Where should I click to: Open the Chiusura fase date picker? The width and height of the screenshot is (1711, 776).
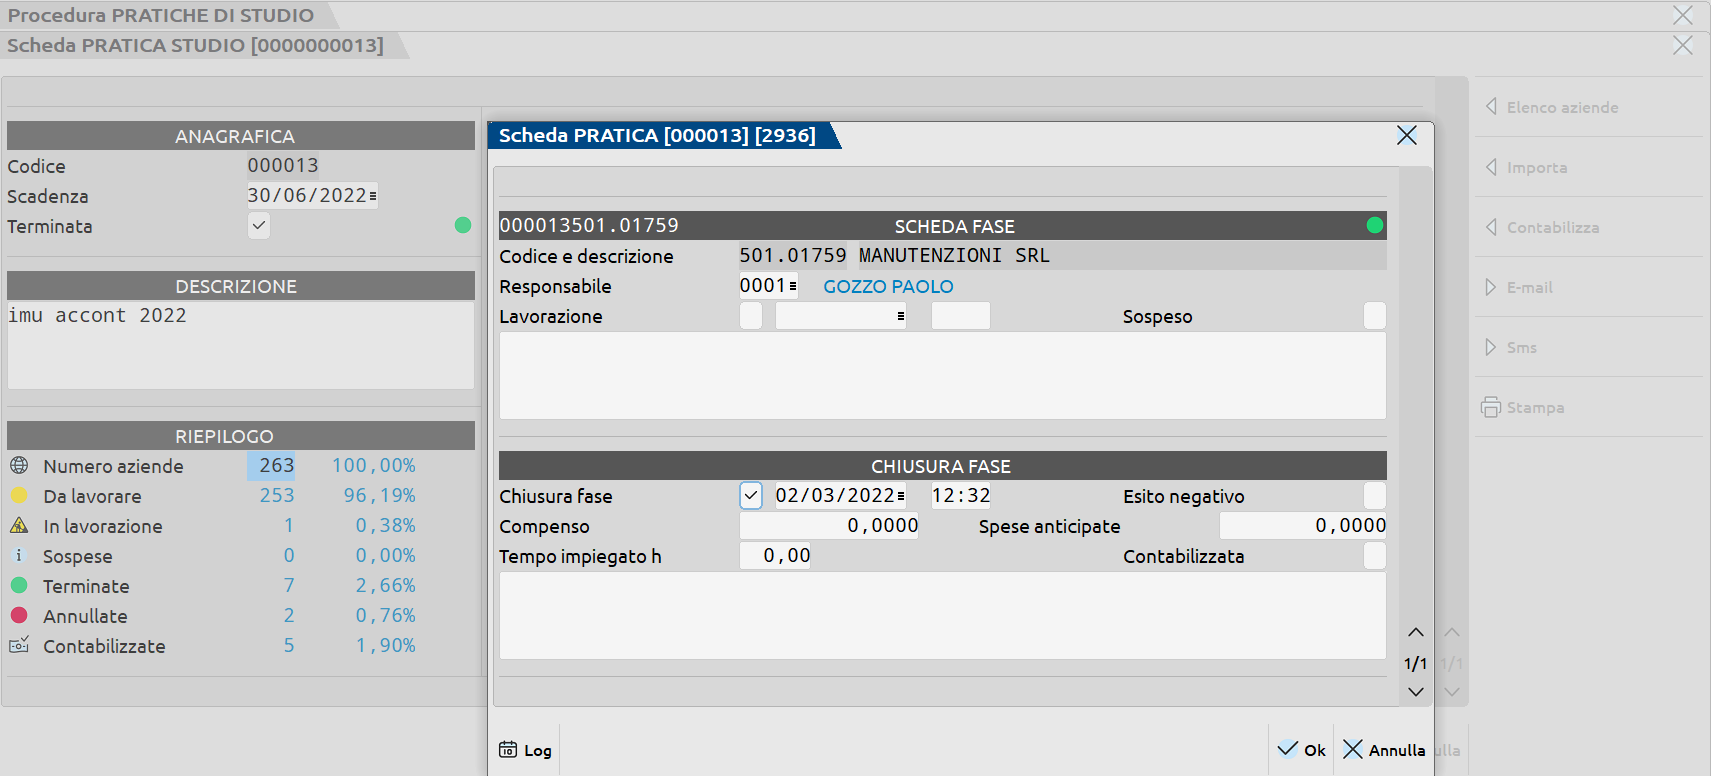(901, 496)
